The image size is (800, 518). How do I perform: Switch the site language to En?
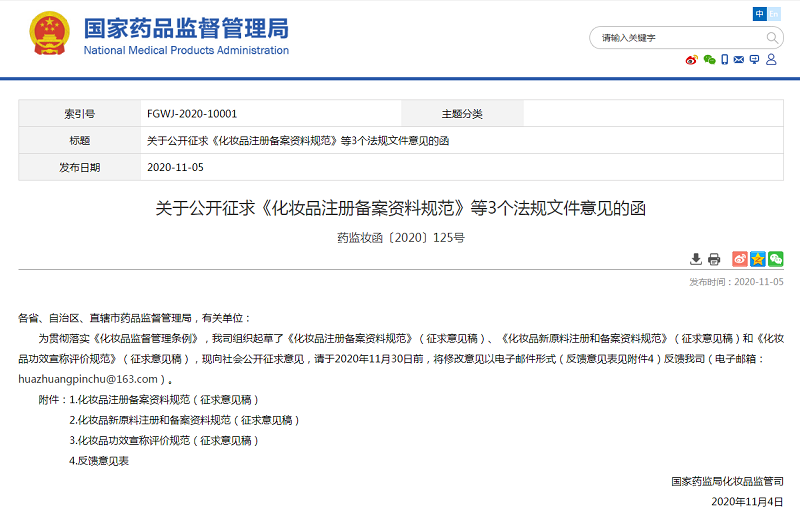coord(776,14)
